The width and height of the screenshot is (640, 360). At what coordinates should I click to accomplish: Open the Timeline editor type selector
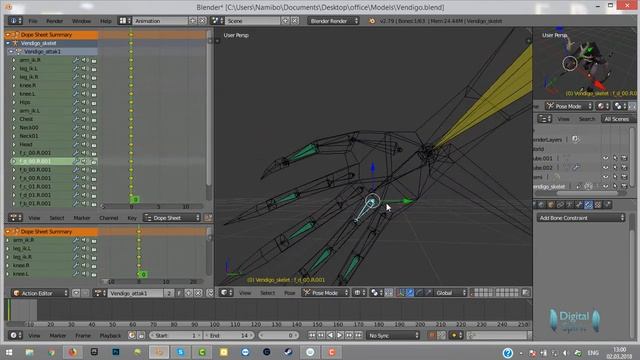(x=15, y=335)
